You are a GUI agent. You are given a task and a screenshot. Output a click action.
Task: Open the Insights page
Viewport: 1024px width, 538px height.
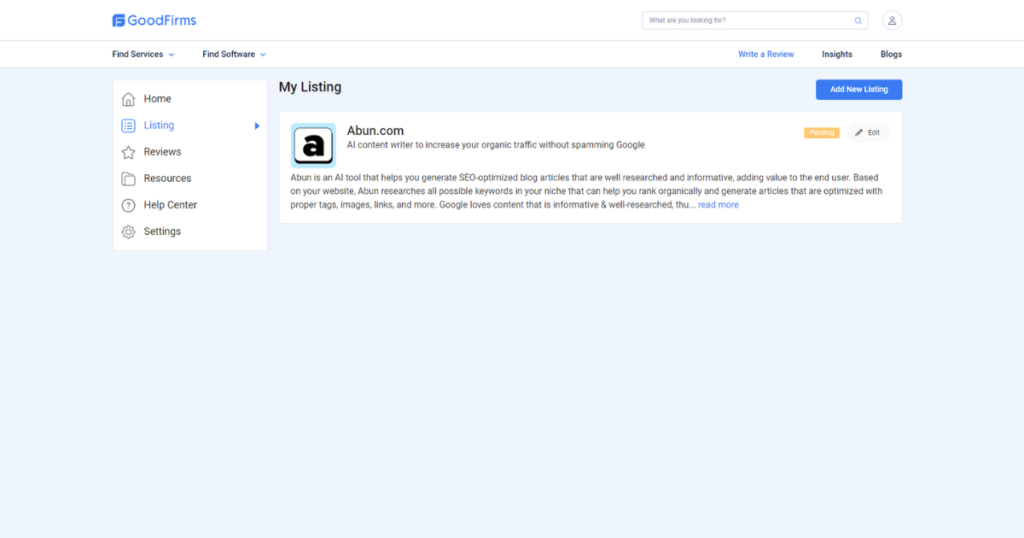837,54
